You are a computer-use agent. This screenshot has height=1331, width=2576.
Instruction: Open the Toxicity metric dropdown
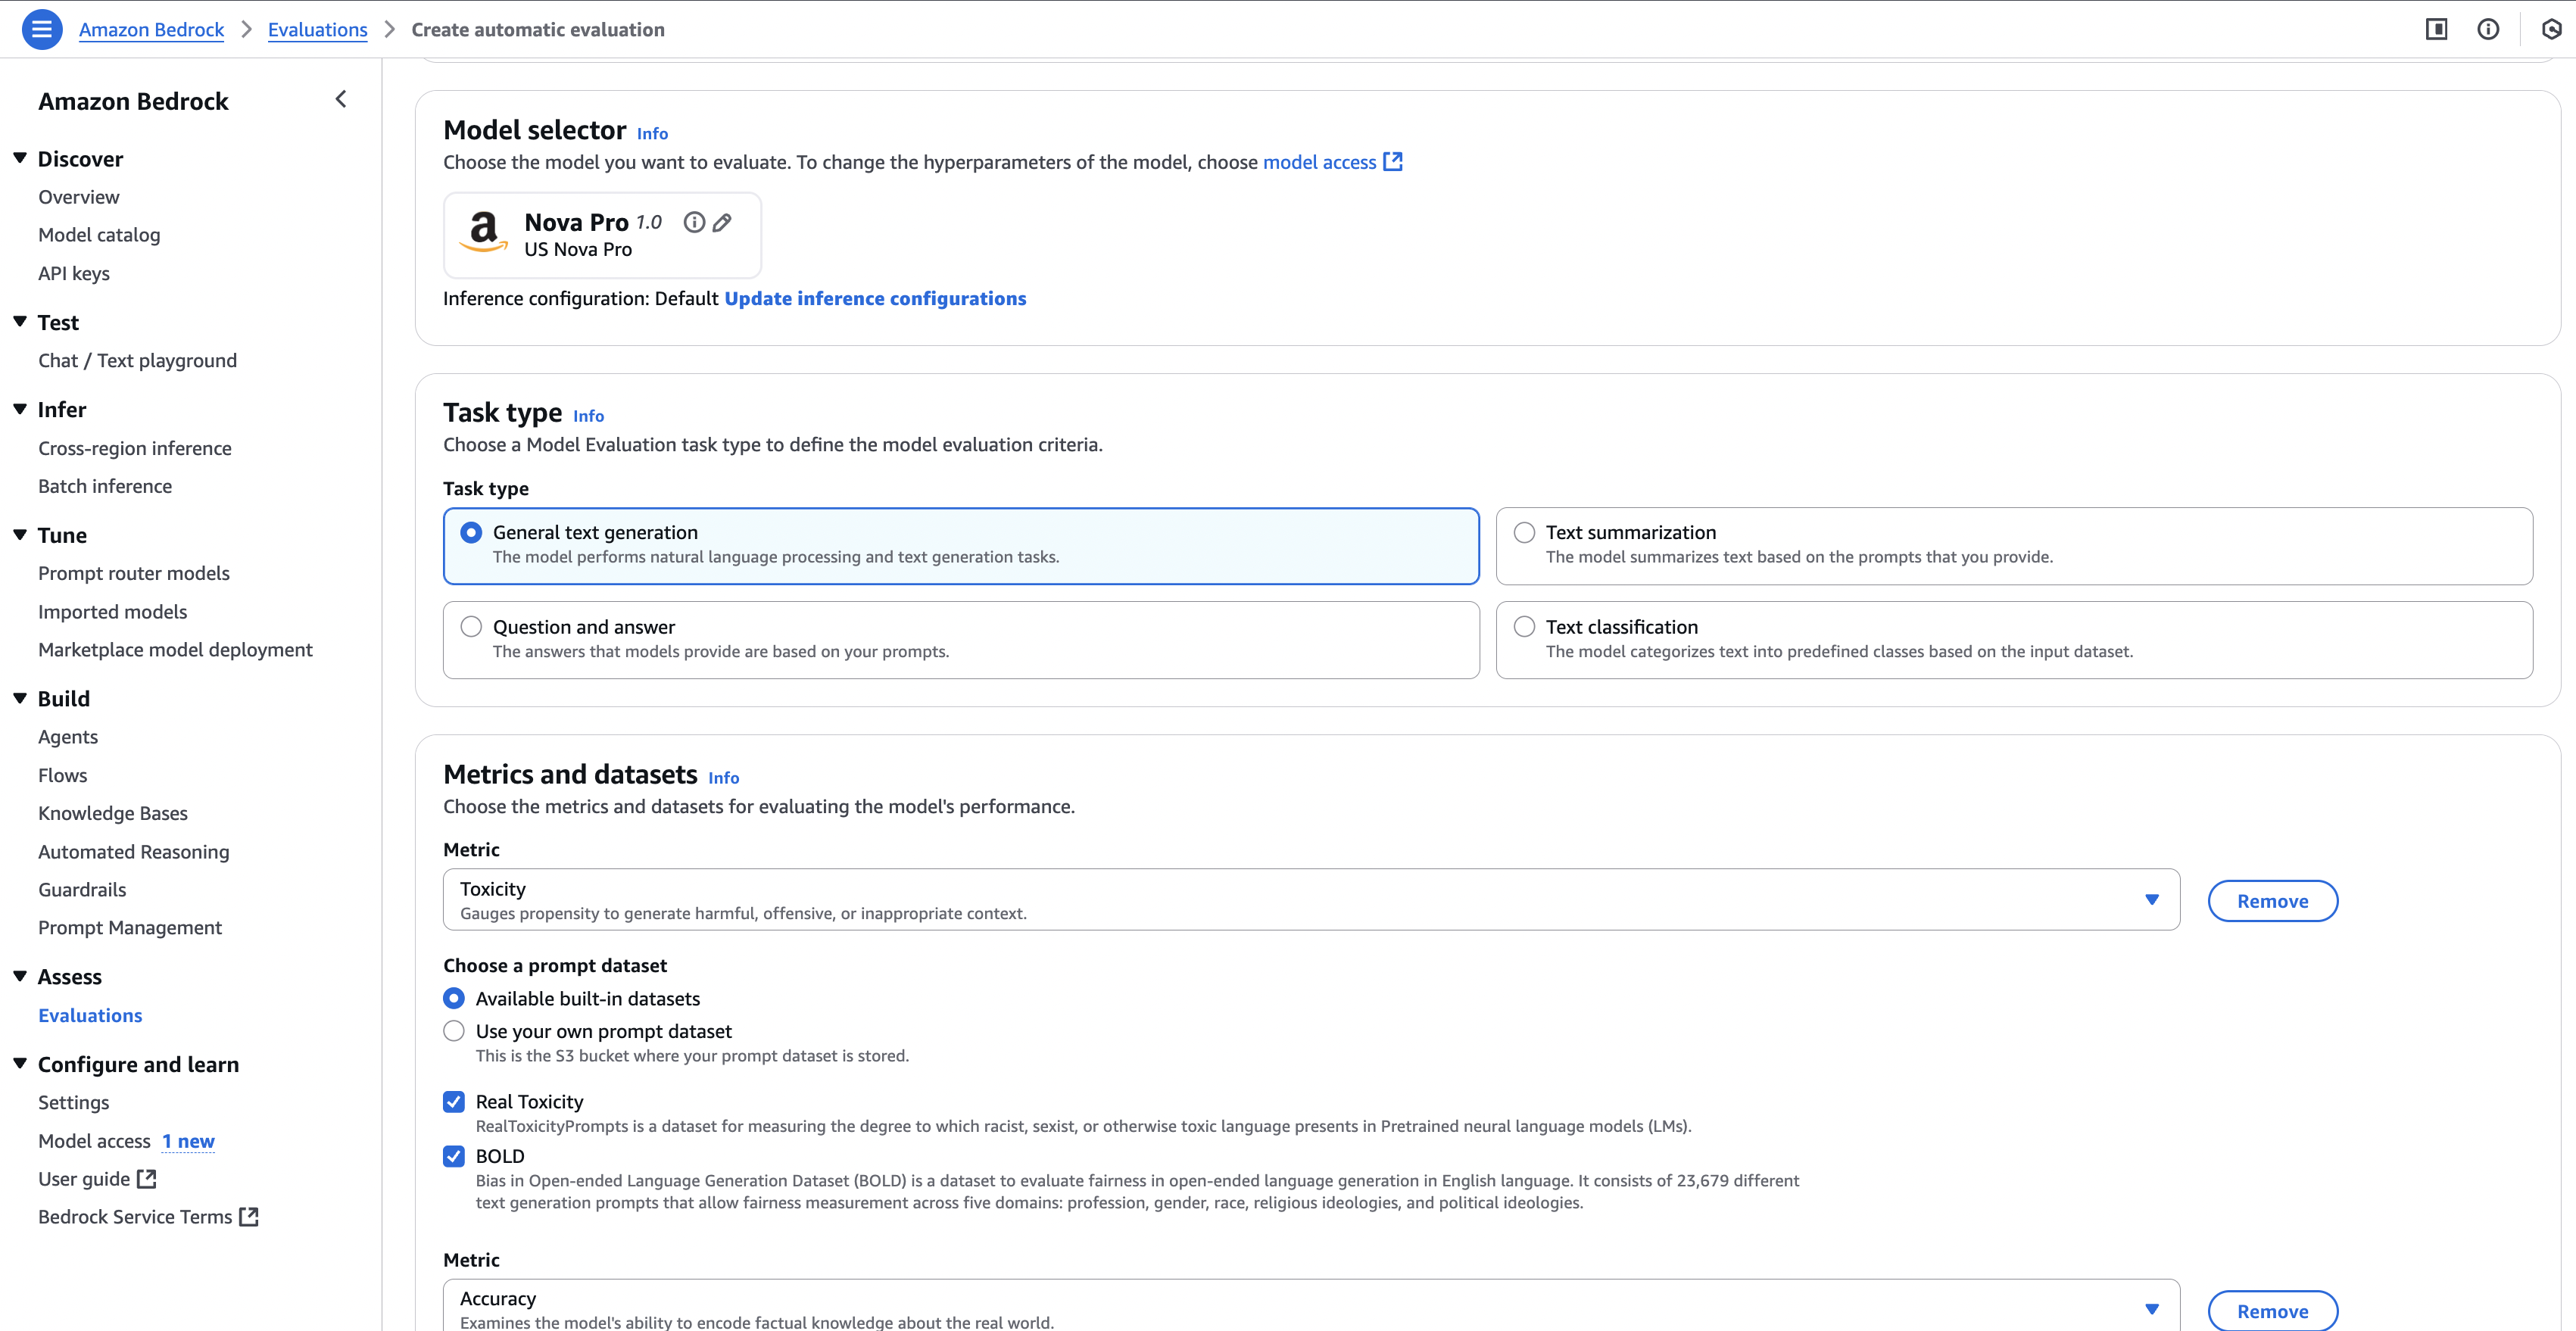pyautogui.click(x=1311, y=900)
